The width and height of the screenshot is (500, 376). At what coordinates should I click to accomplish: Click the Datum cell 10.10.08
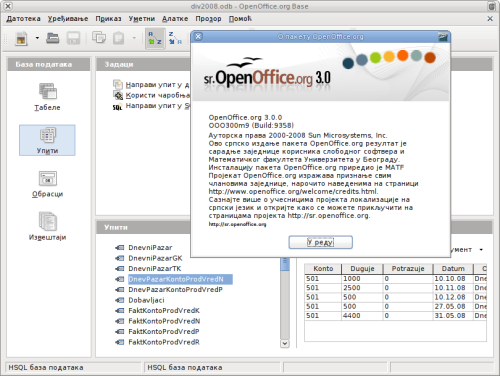tap(453, 279)
